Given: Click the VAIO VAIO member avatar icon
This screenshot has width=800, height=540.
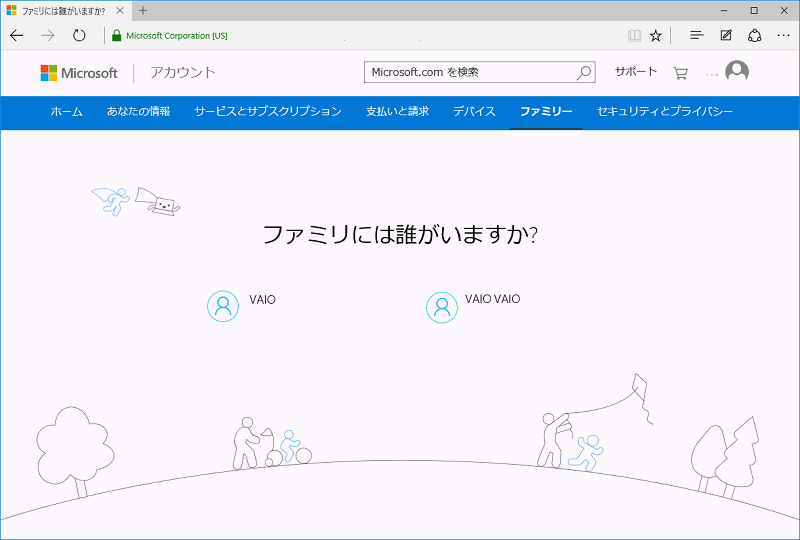Looking at the screenshot, I should pos(442,307).
